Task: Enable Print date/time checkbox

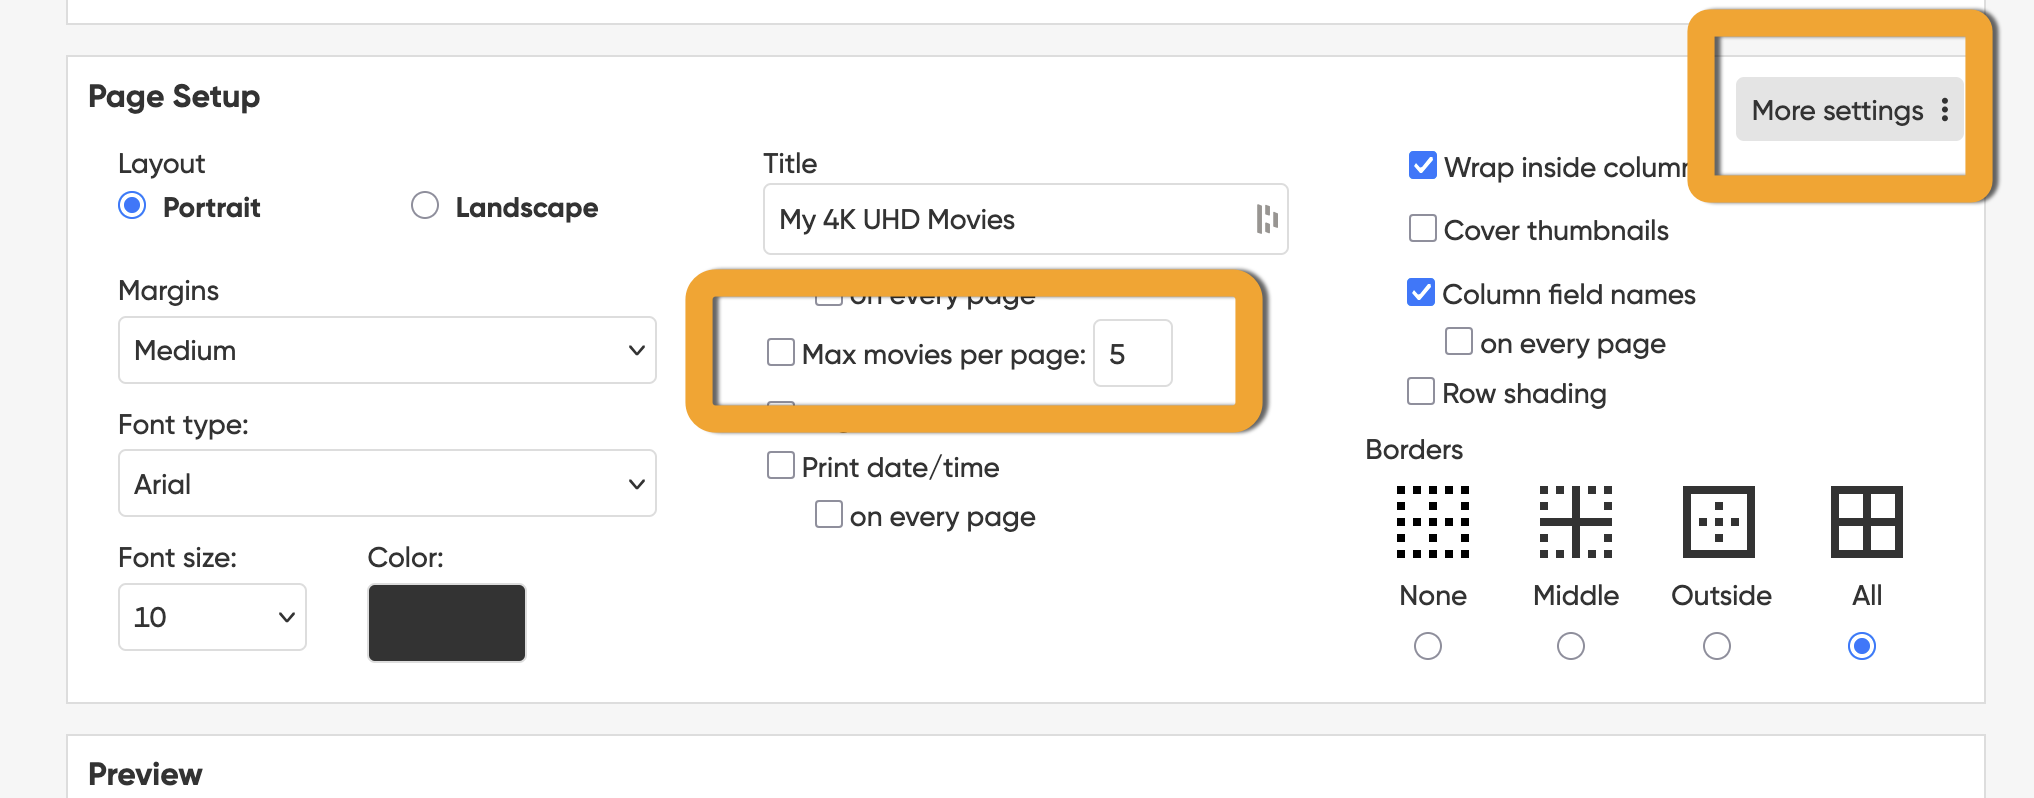Action: point(781,466)
